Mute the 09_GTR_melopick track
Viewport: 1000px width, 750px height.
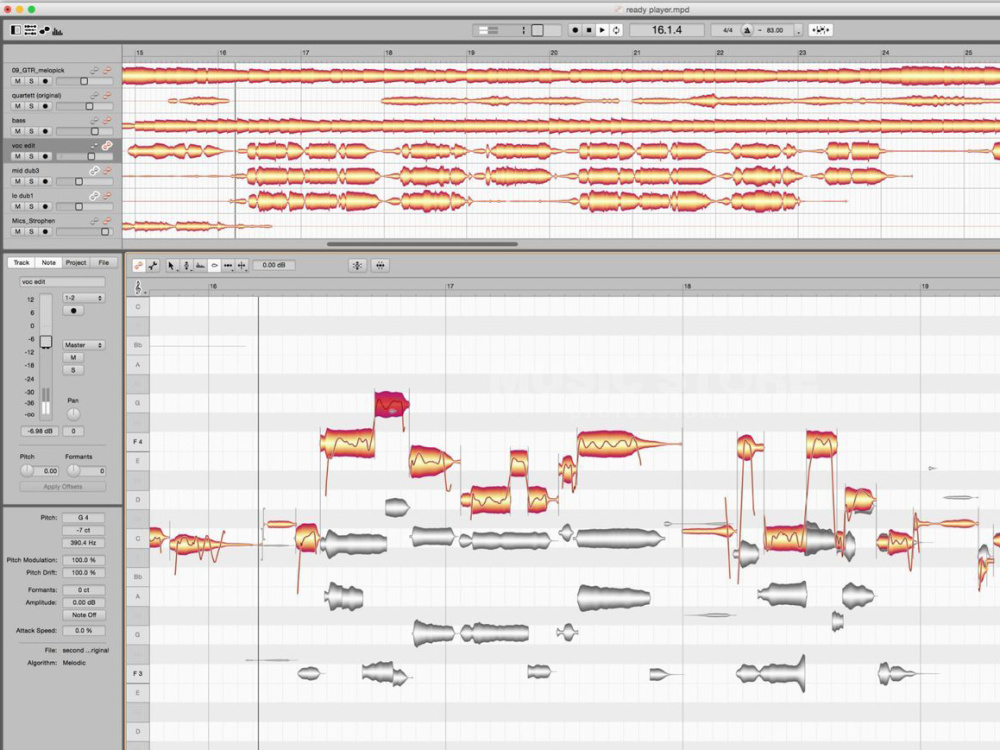click(x=18, y=81)
